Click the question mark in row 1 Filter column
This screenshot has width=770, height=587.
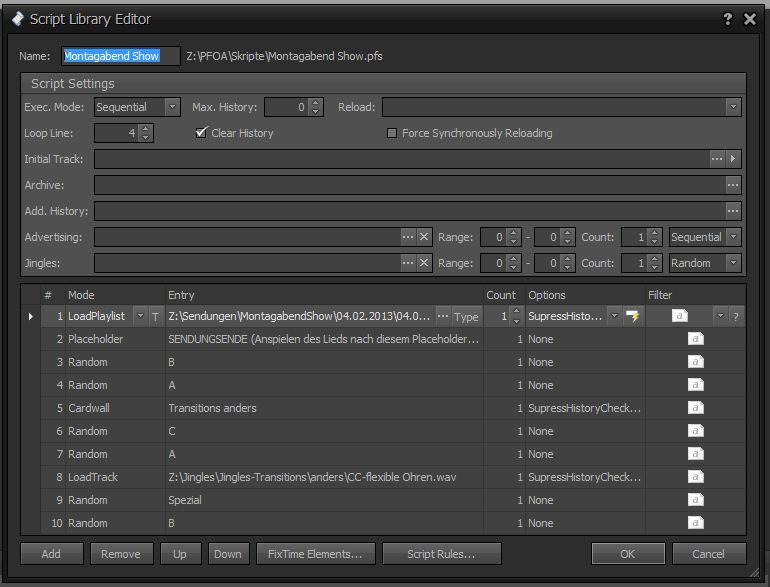[x=736, y=317]
